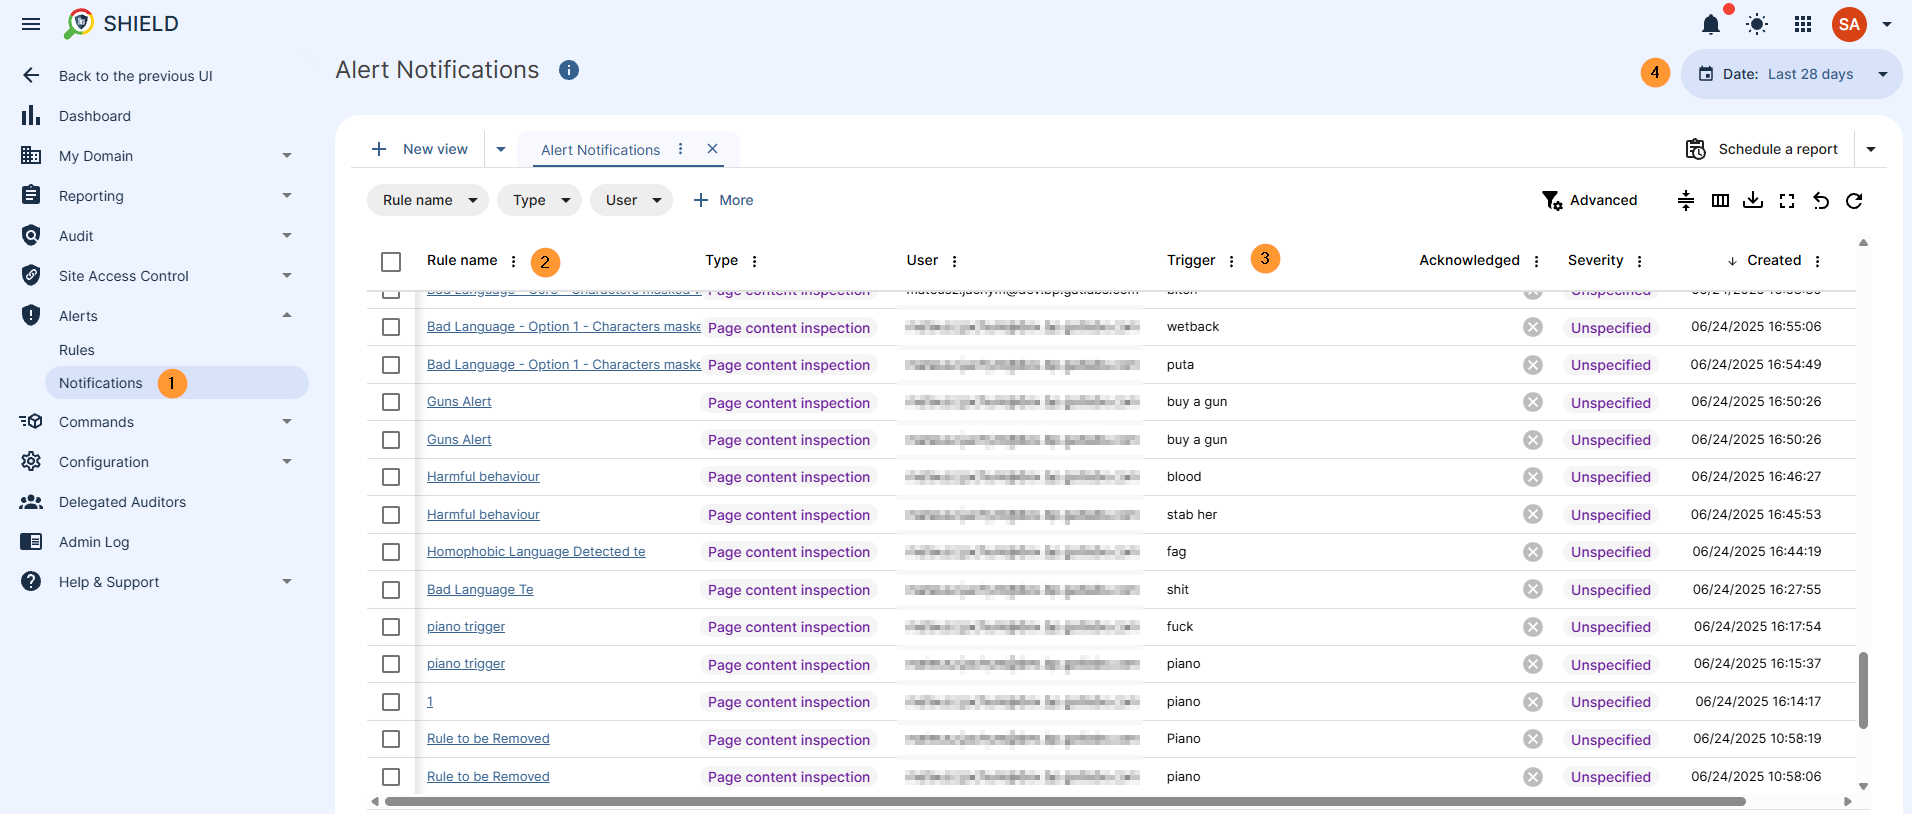Viewport: 1912px width, 814px height.
Task: Open the Bad Language Te rule link
Action: [480, 590]
